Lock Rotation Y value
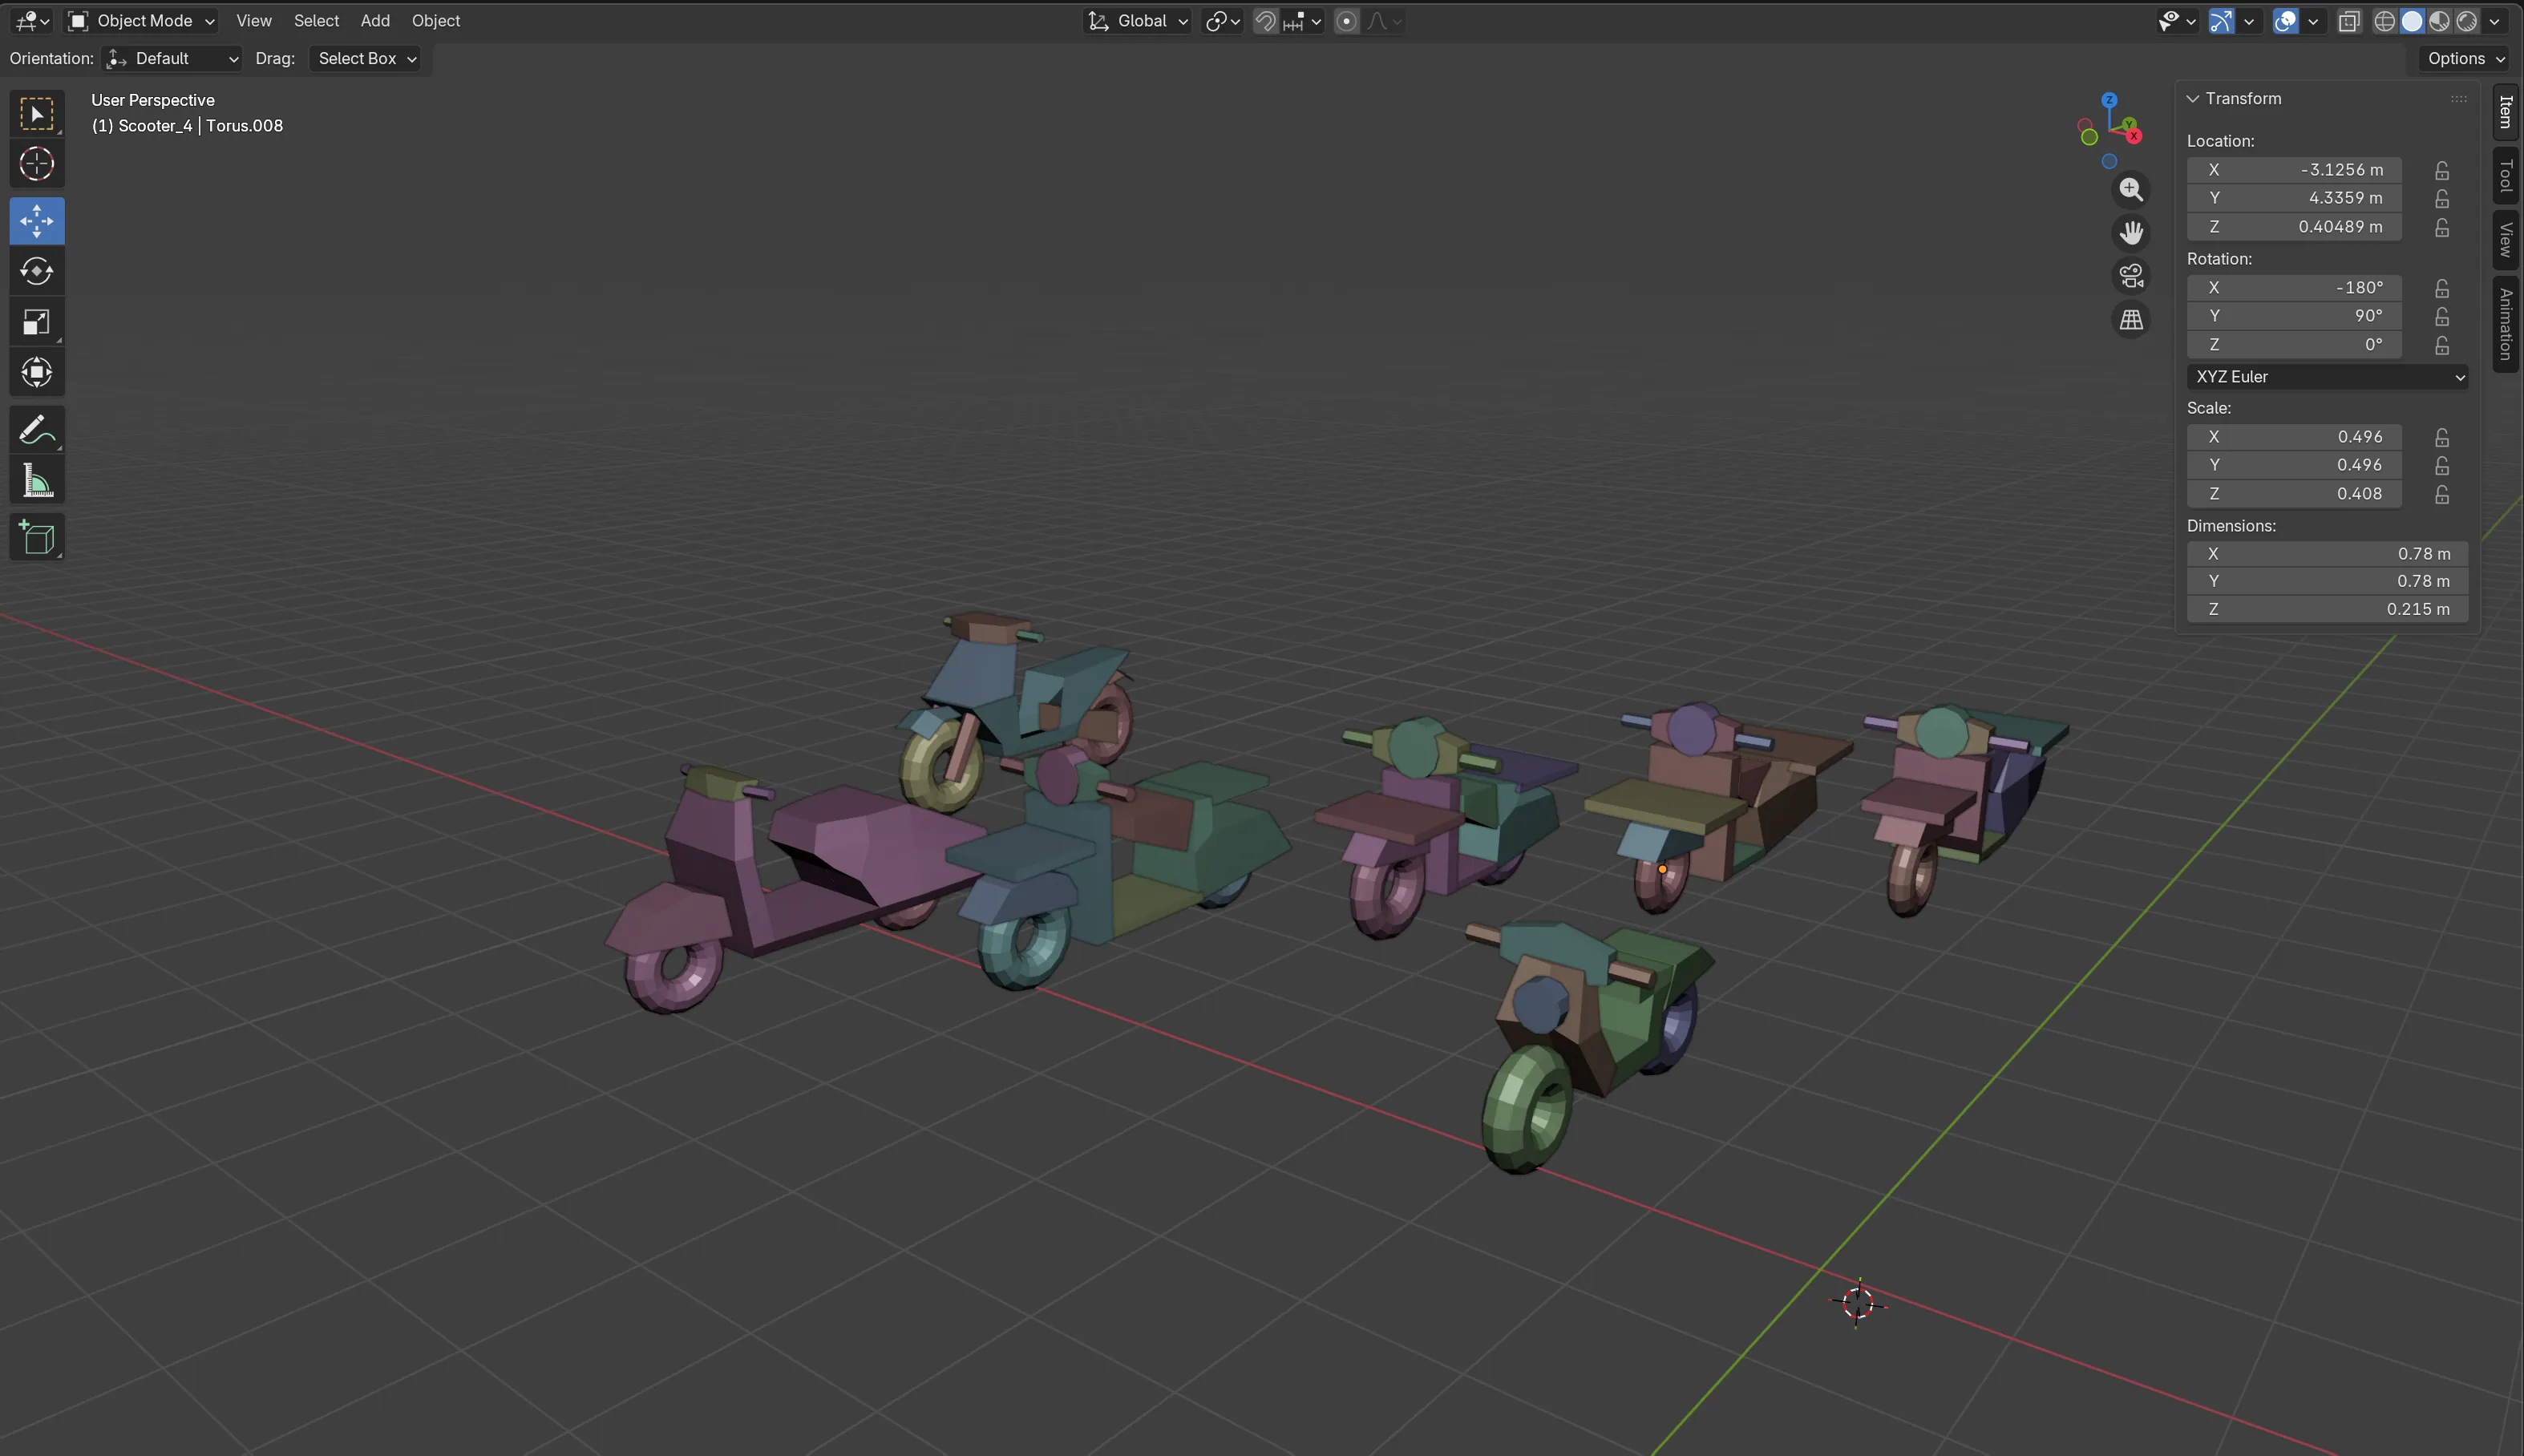 pos(2442,316)
